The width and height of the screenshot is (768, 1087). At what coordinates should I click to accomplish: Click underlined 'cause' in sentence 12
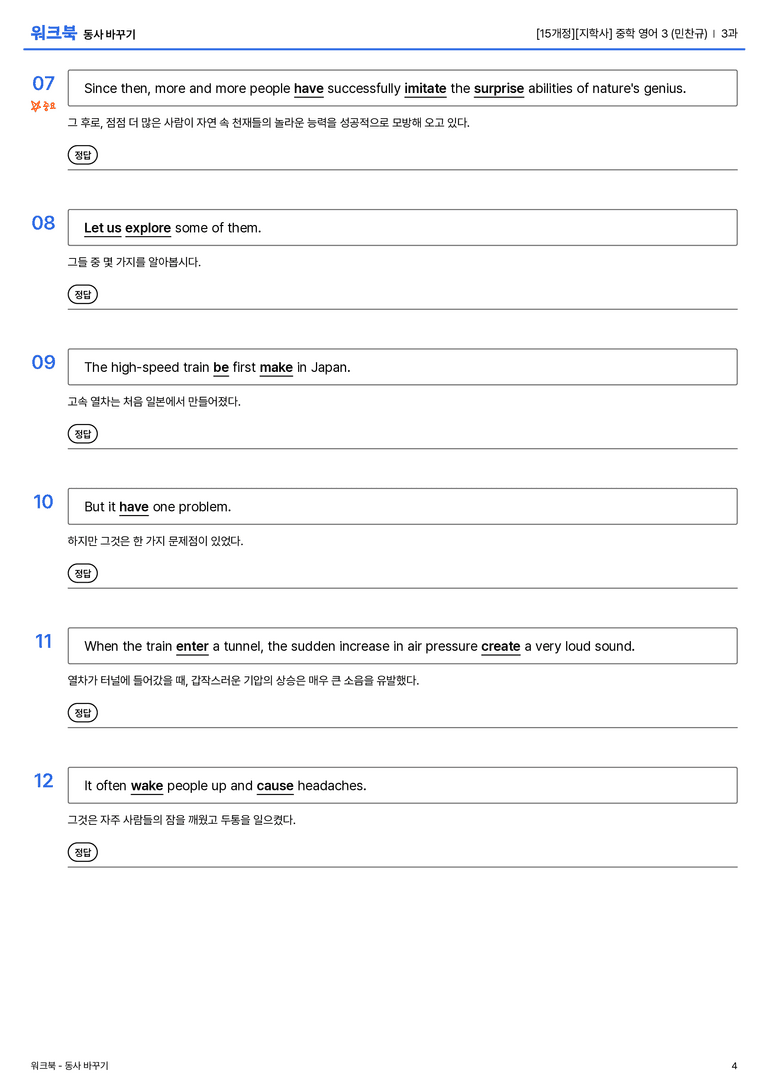[275, 785]
